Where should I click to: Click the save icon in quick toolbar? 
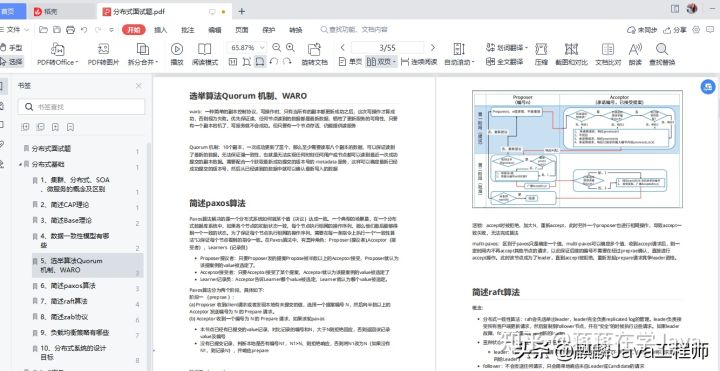(56, 30)
